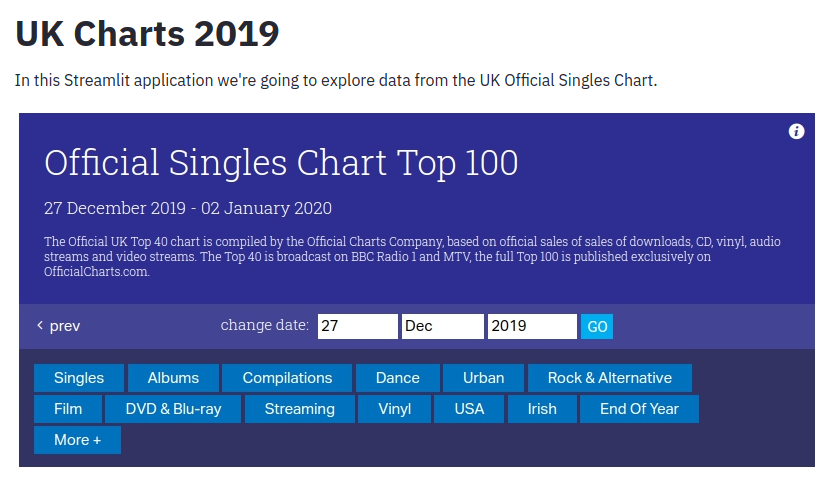Screen dimensions: 821x485
Task: Select the Streaming chart tab
Action: coord(299,409)
